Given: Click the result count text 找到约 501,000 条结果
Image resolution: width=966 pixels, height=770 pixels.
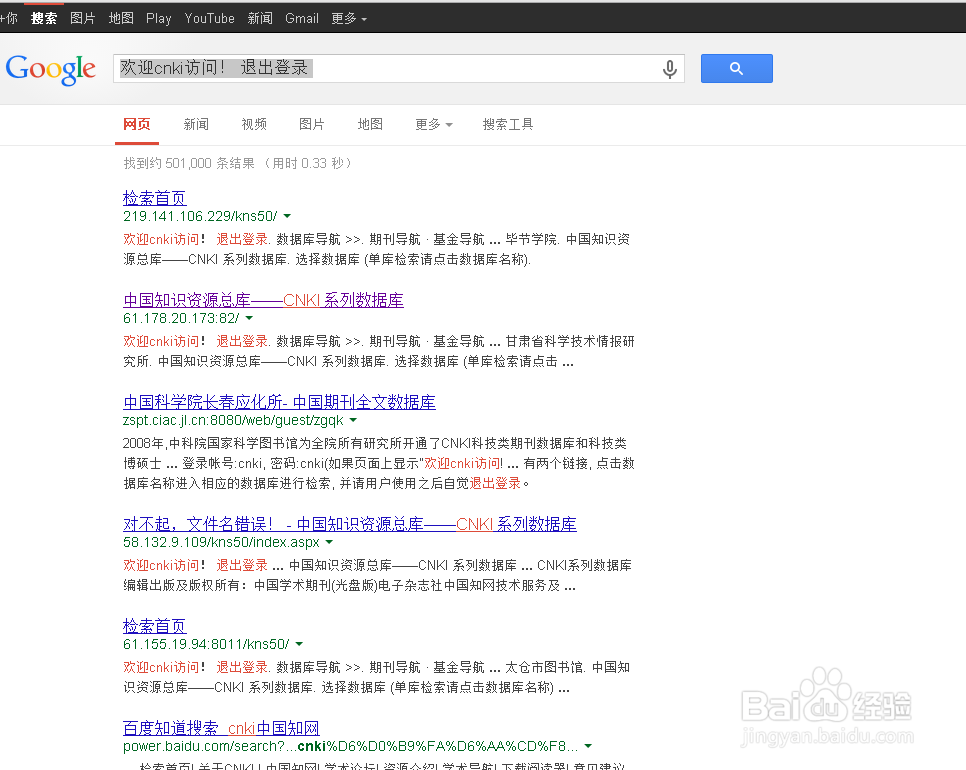Looking at the screenshot, I should [189, 163].
